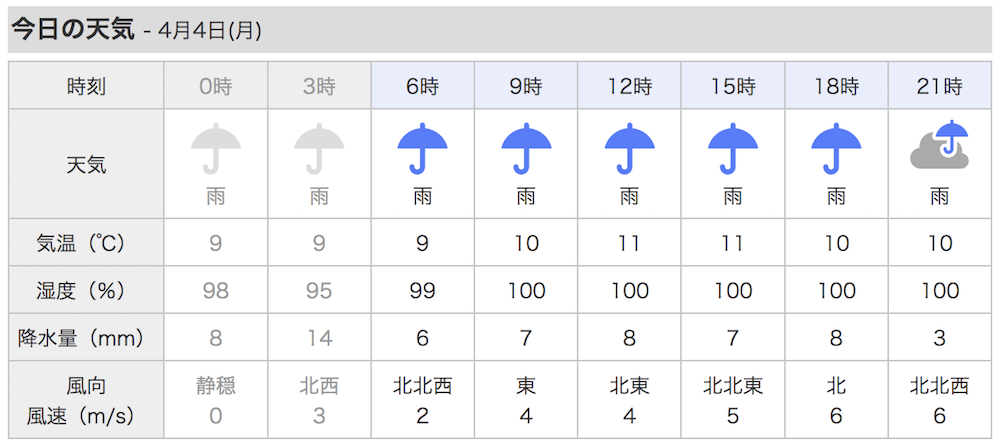Select the blue umbrella icon at 9時
This screenshot has width=1000, height=443.
(x=526, y=150)
